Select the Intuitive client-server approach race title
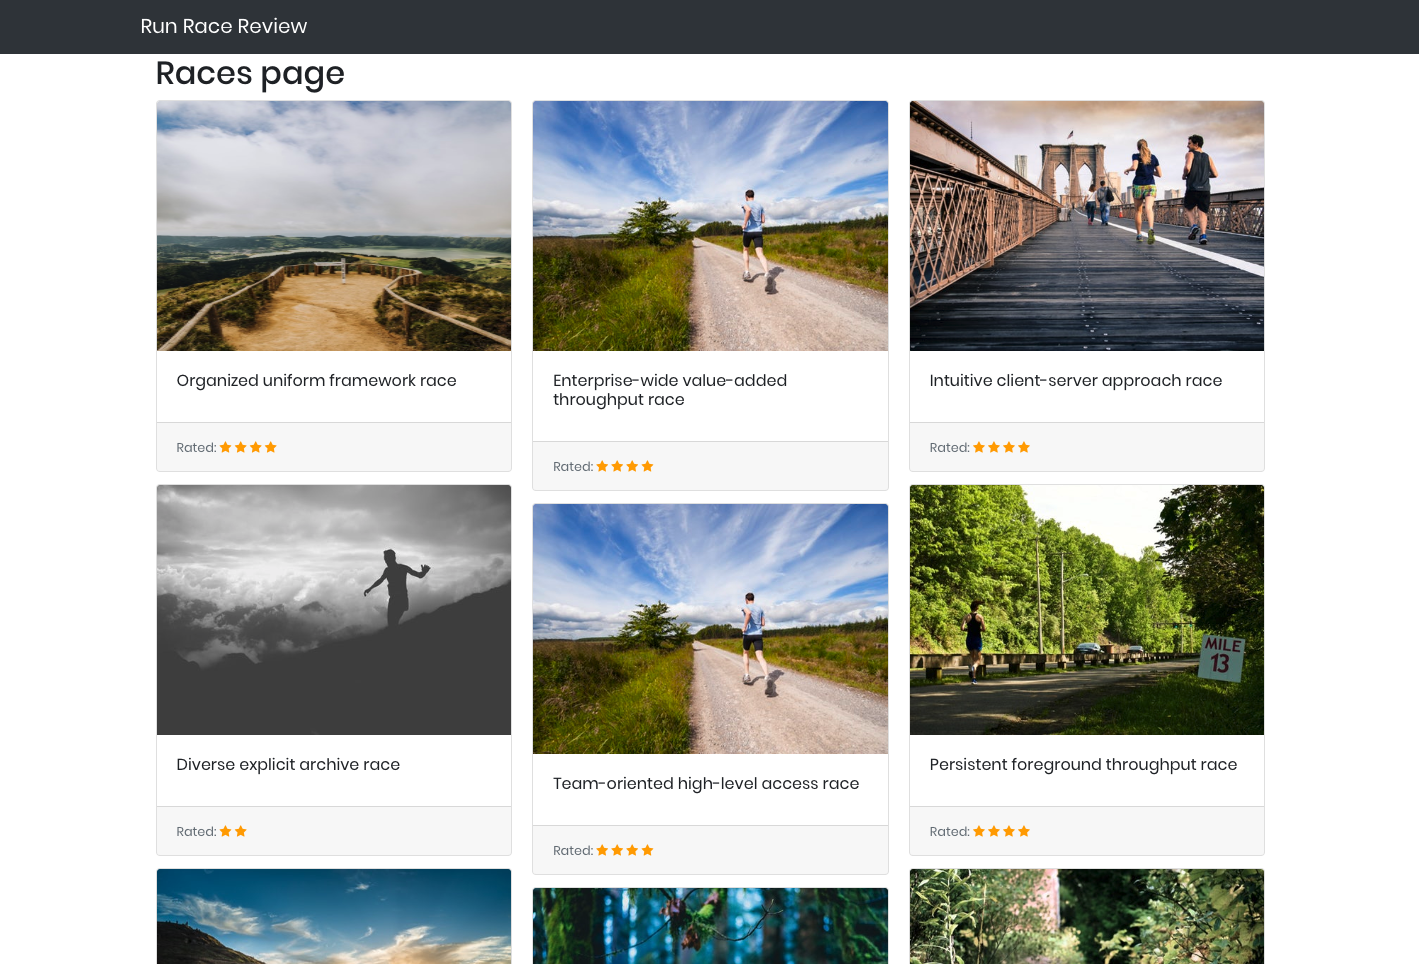The height and width of the screenshot is (964, 1419). tap(1076, 381)
